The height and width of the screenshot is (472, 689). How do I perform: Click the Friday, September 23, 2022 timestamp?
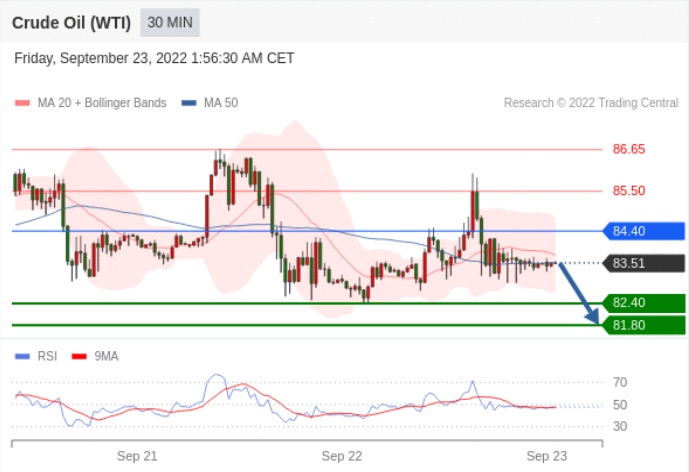click(154, 58)
